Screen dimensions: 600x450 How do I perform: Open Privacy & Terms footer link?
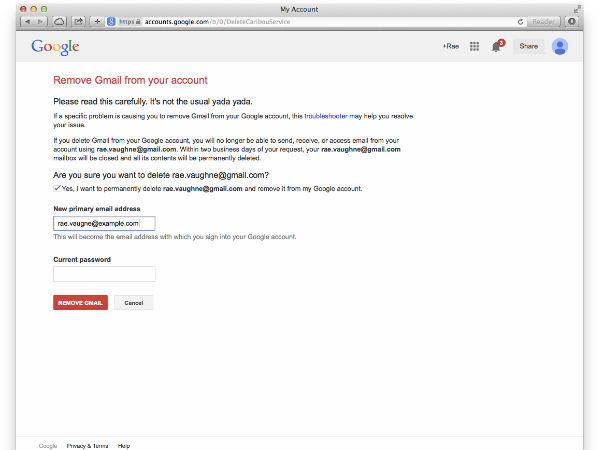[87, 445]
